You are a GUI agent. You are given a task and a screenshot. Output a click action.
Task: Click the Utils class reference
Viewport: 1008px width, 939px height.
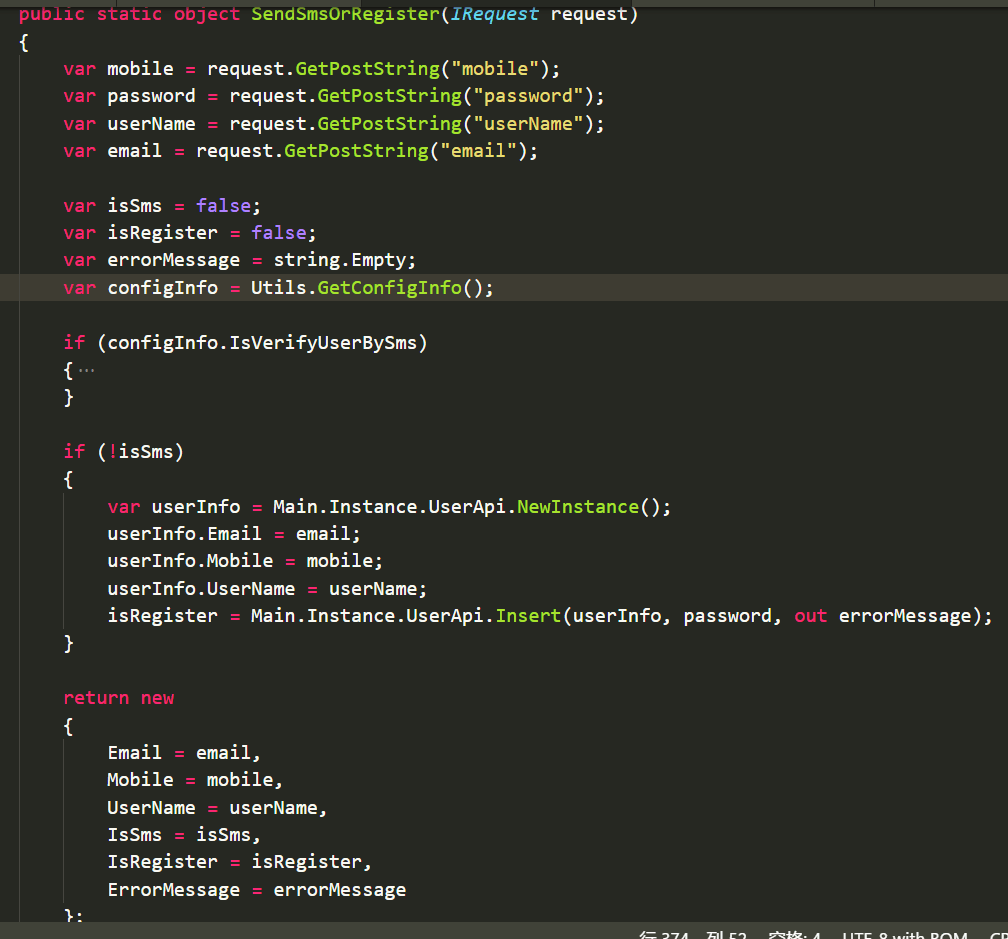[278, 288]
